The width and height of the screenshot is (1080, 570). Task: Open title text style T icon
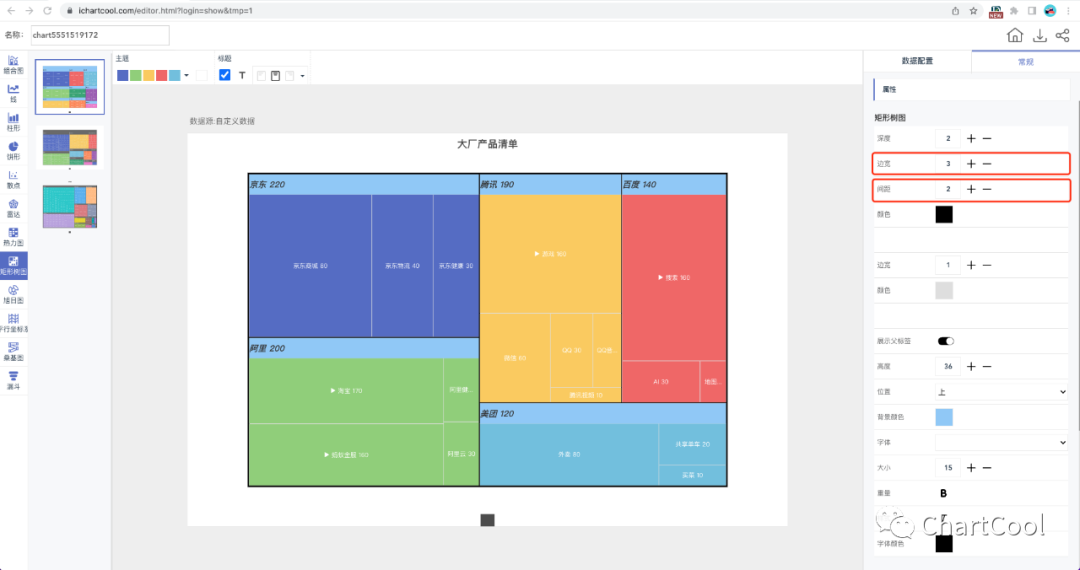pos(242,76)
